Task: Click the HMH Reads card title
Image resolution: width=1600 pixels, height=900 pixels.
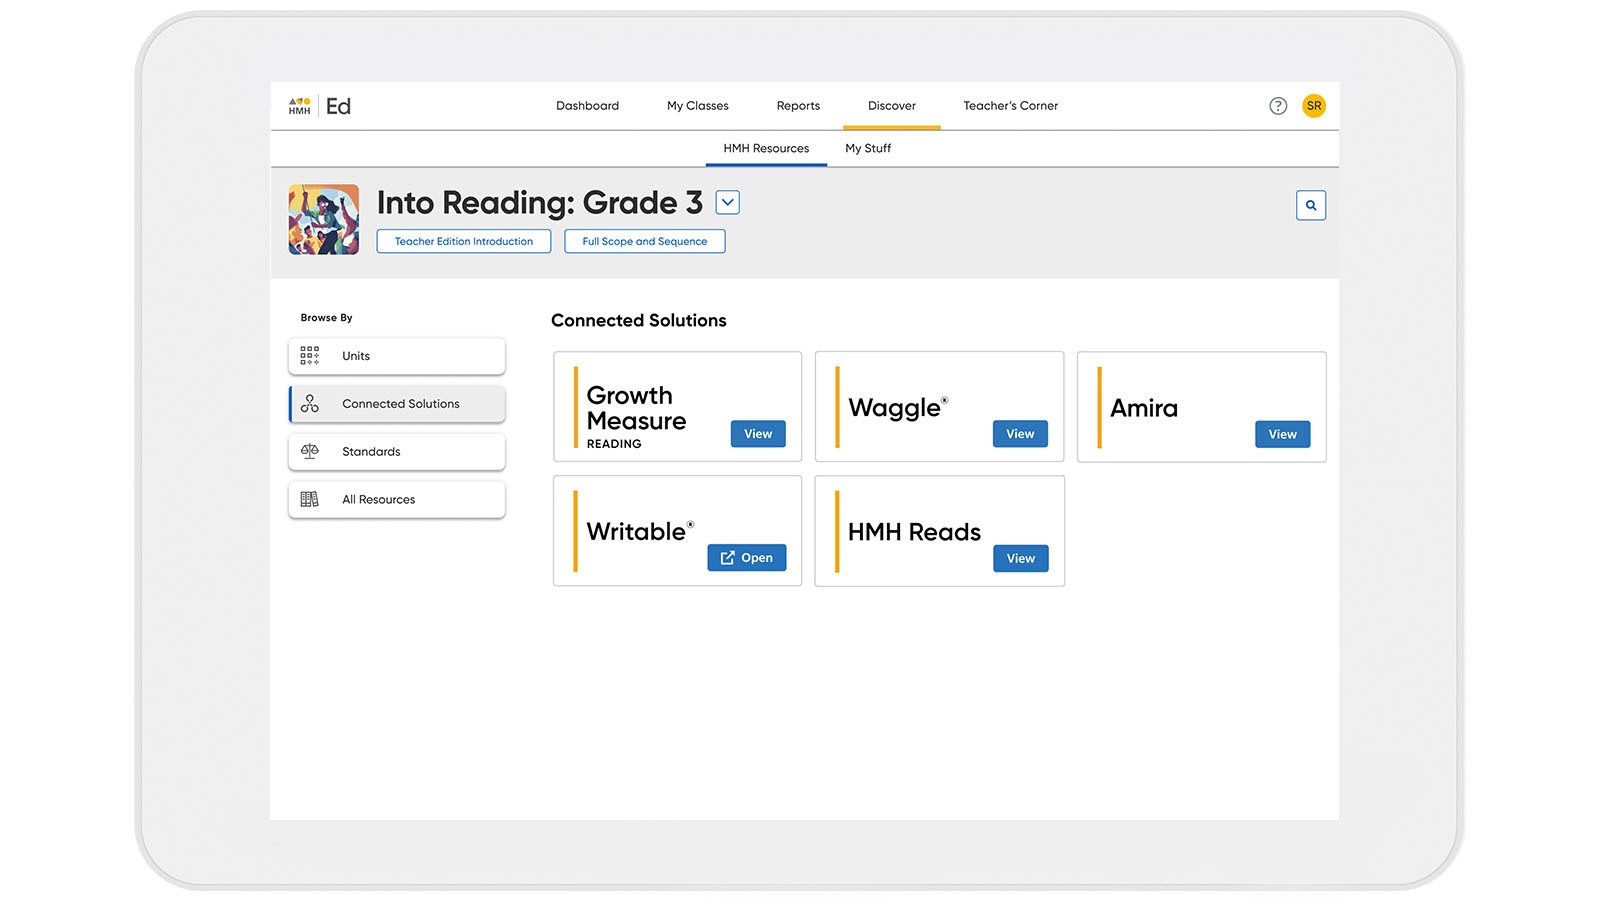Action: 914,532
